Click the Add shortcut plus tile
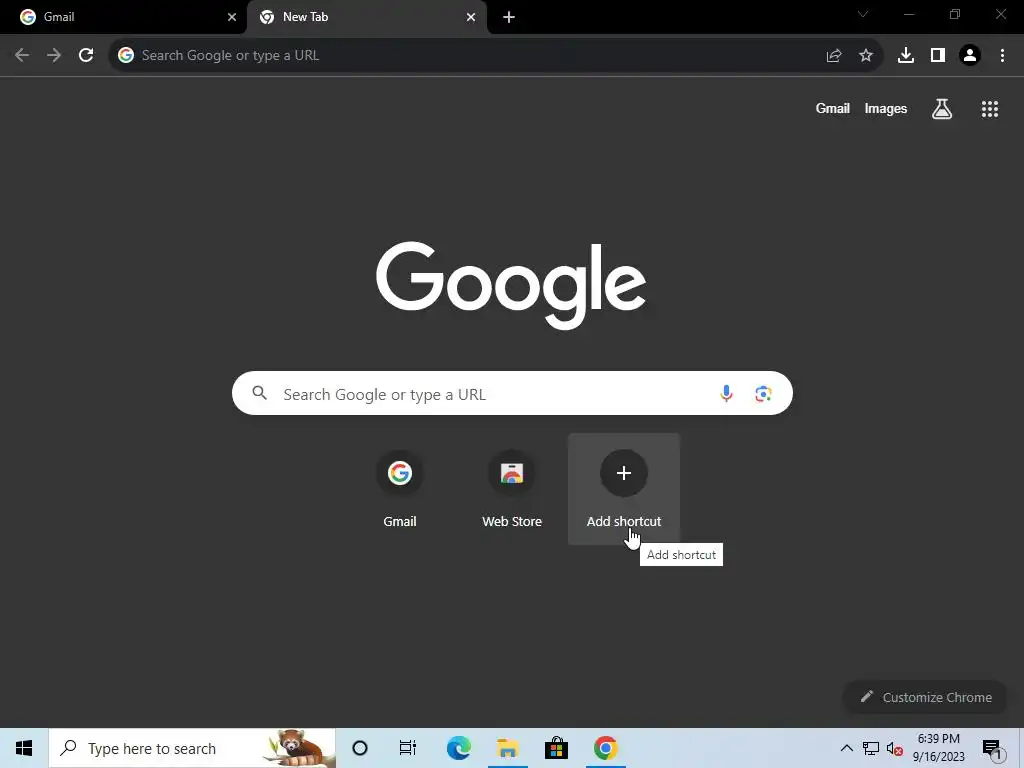1024x768 pixels. (624, 488)
